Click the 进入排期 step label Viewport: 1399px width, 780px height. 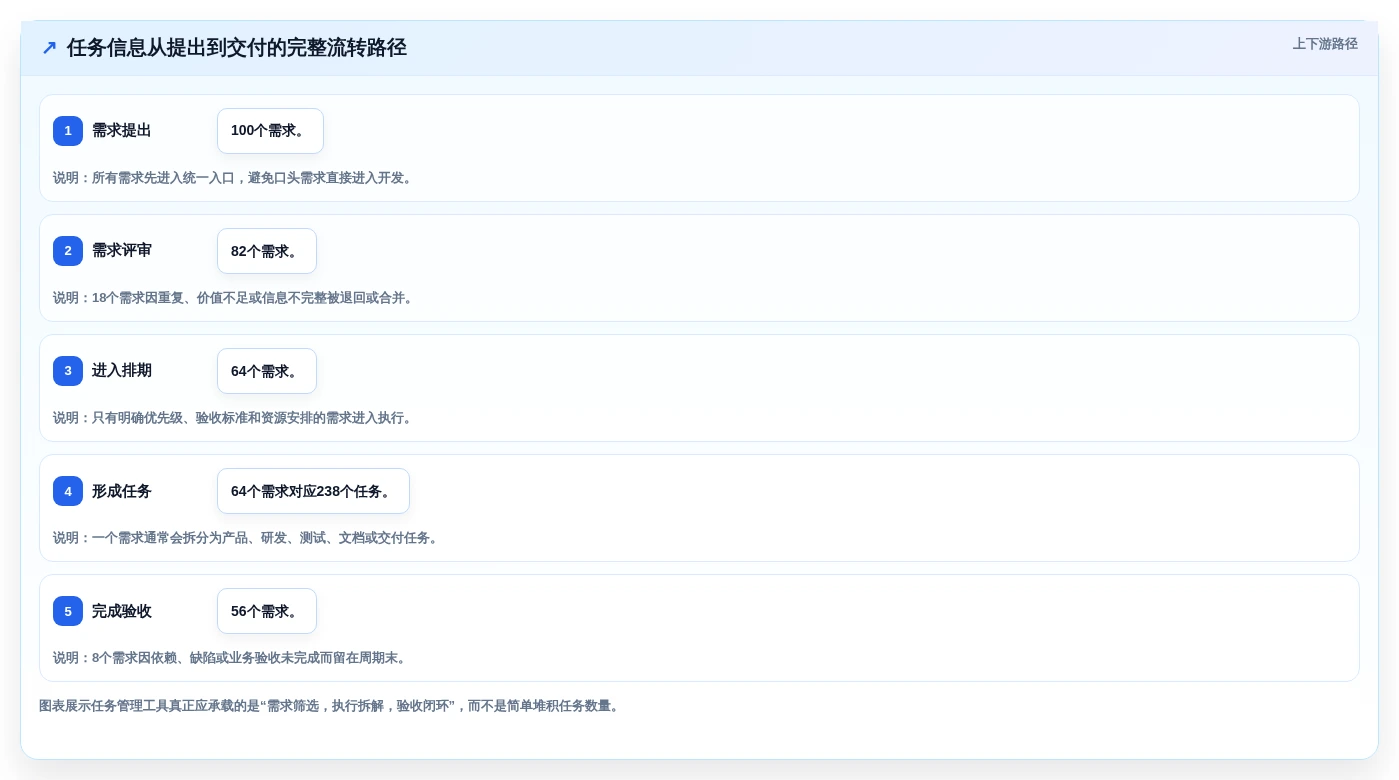point(122,371)
